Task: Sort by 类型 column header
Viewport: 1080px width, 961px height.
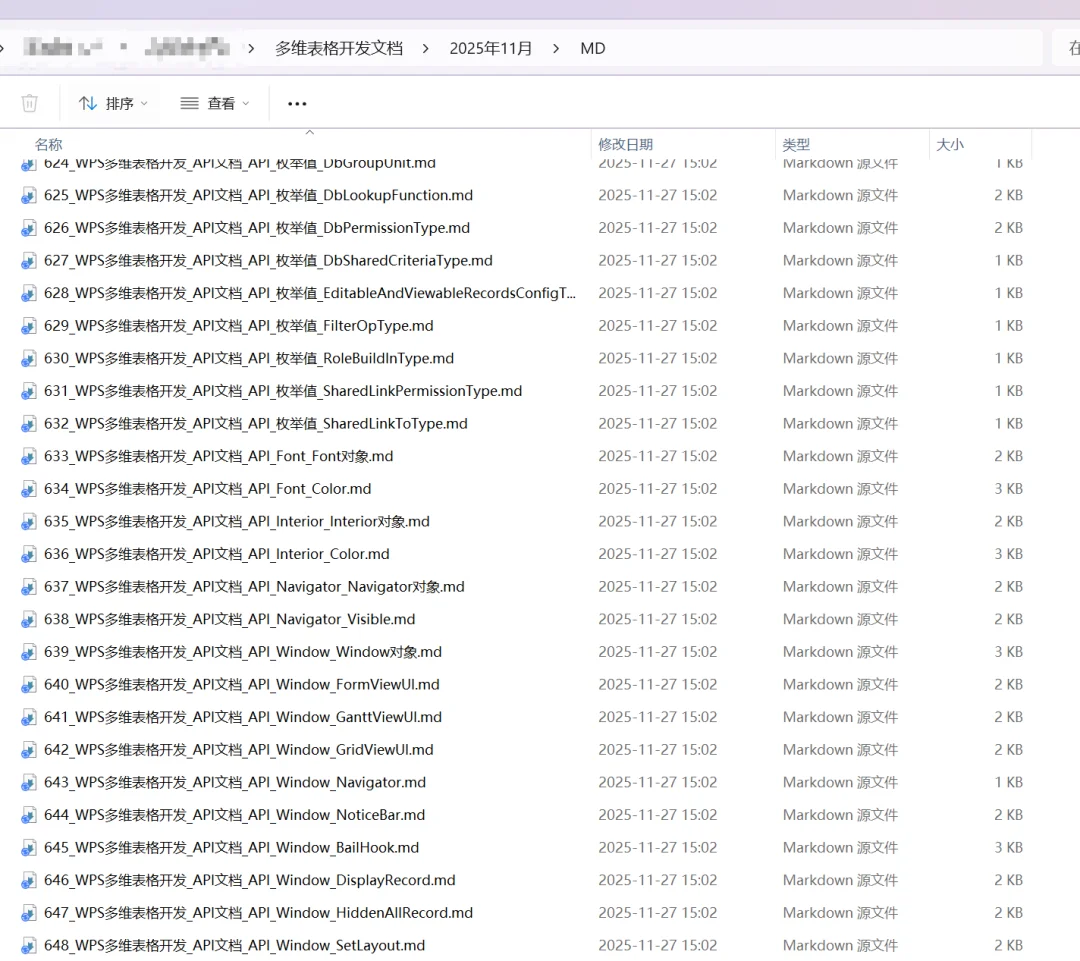Action: [796, 145]
